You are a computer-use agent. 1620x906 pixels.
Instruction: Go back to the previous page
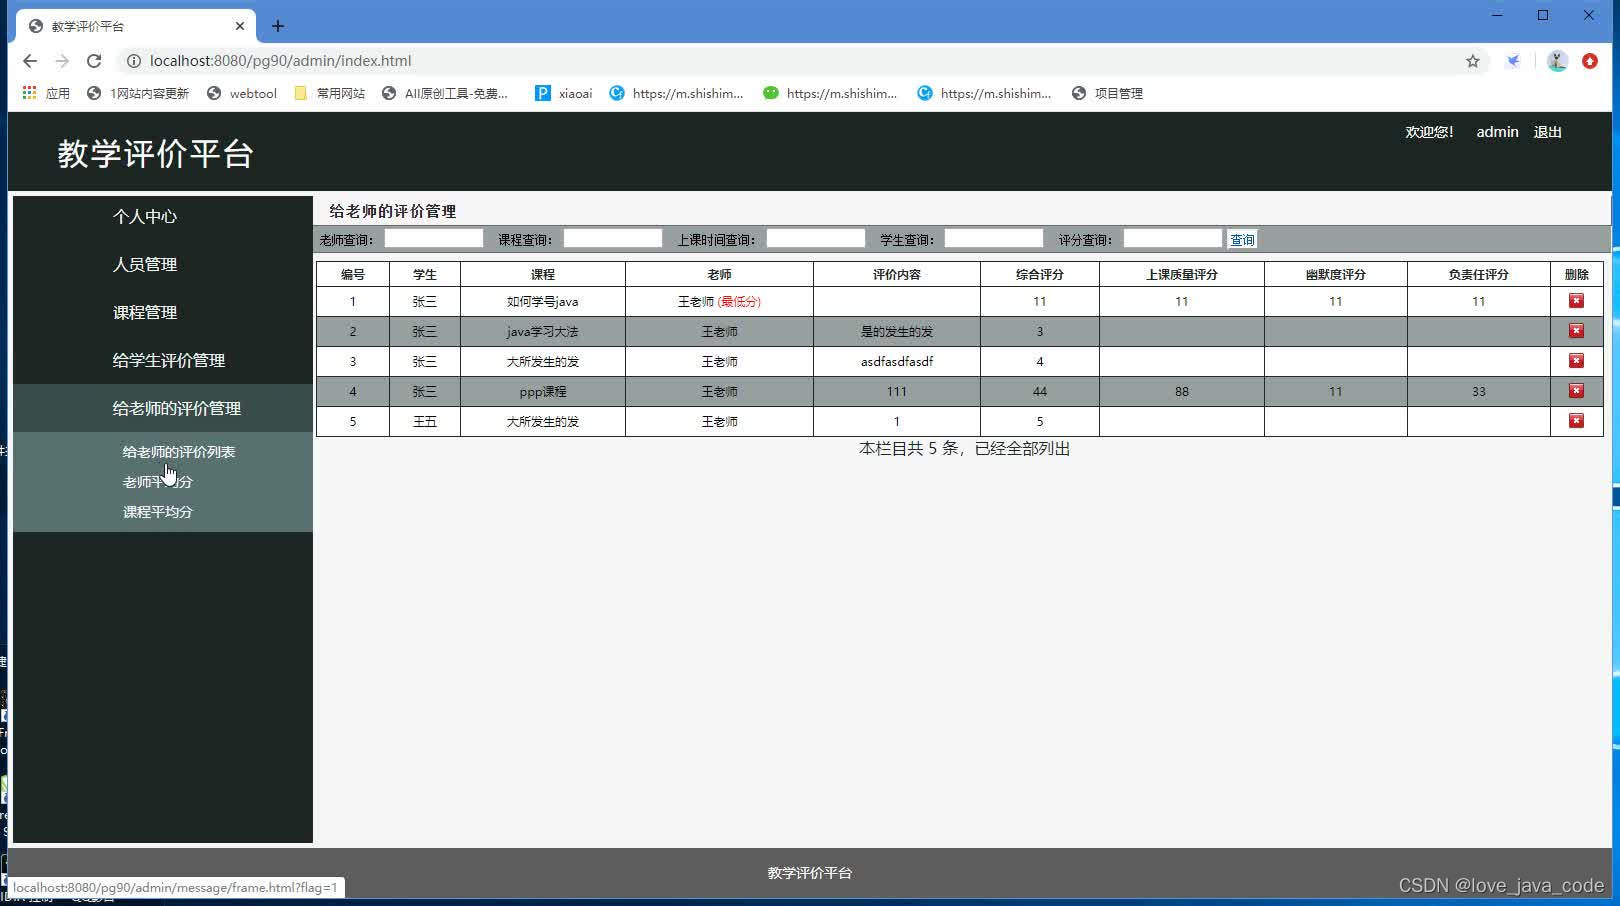[x=30, y=61]
